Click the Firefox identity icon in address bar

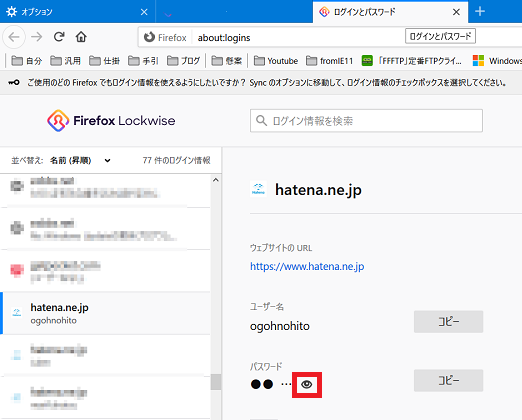(149, 37)
